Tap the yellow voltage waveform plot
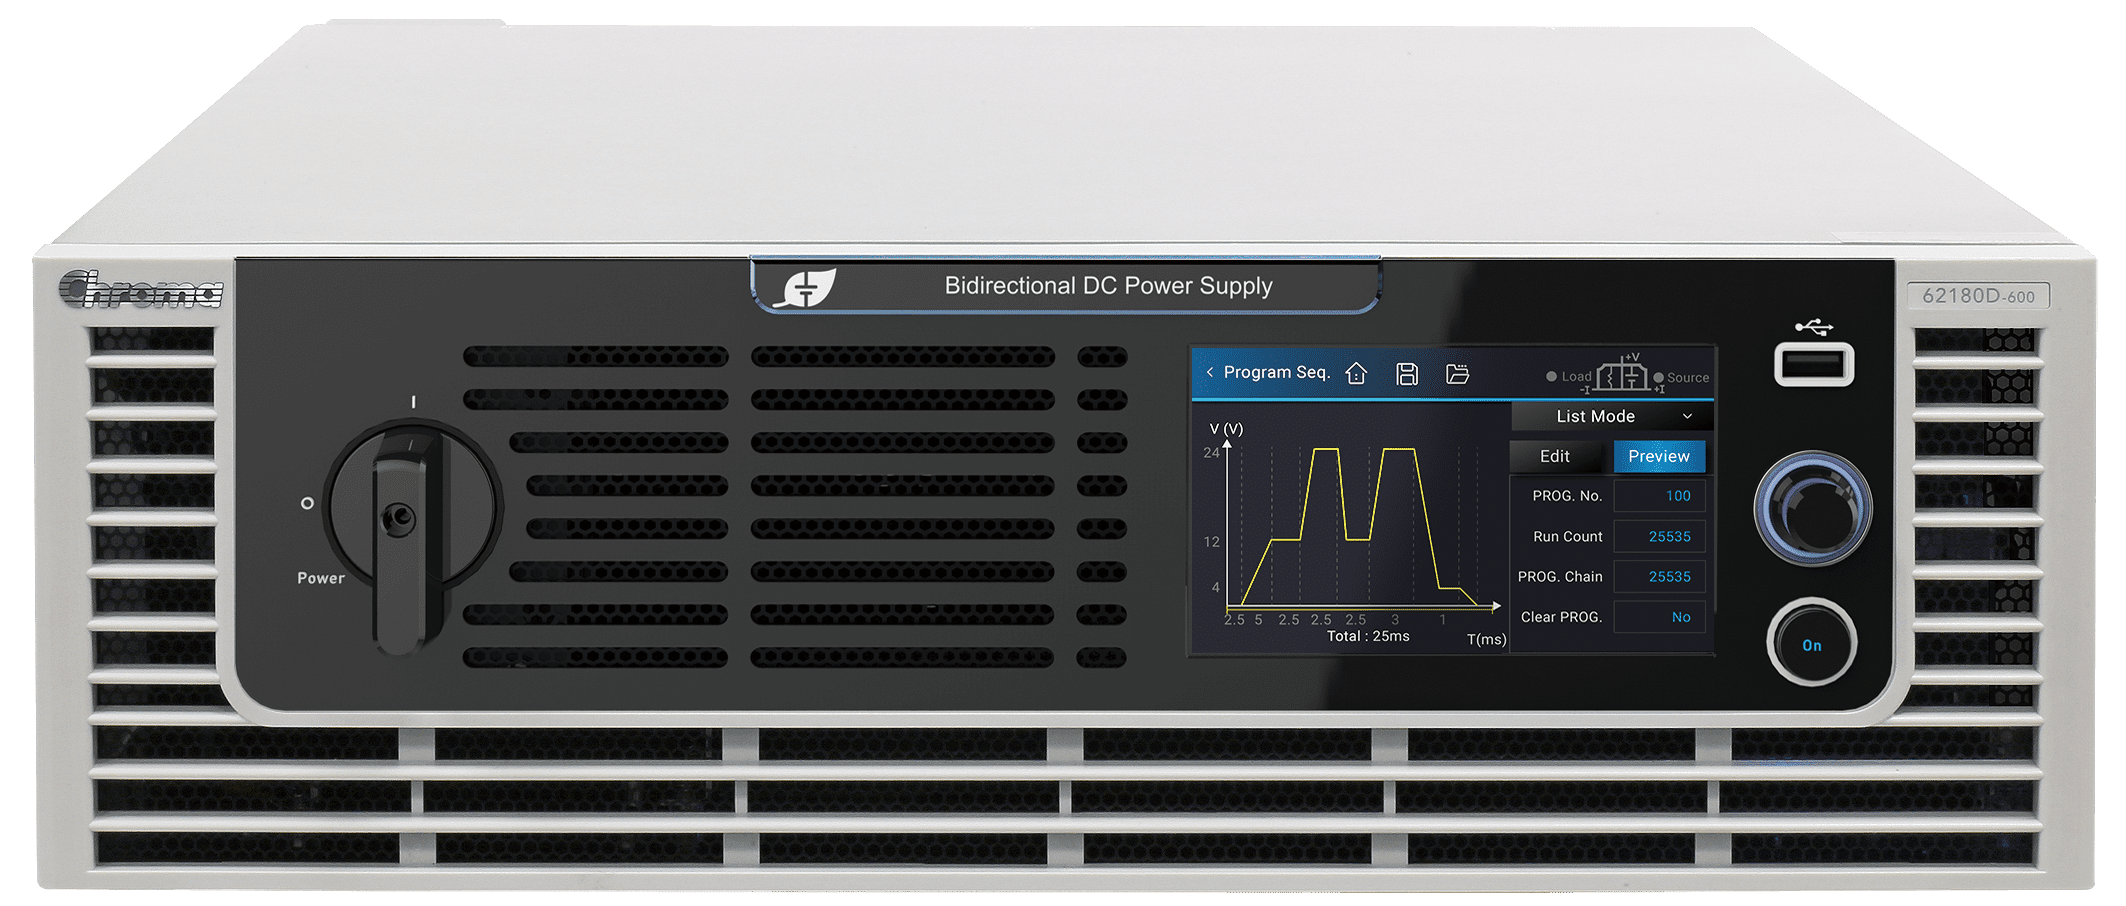The image size is (2126, 906). 1360,527
